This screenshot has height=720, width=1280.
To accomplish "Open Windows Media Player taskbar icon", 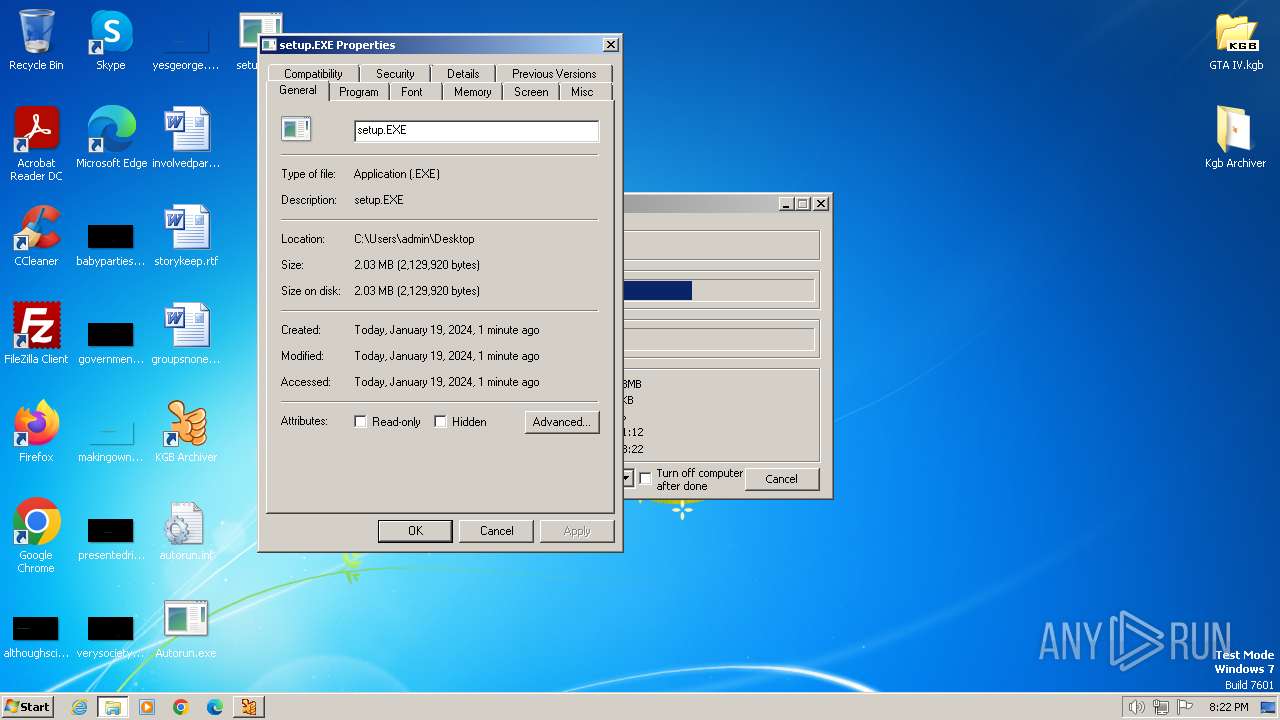I will click(147, 707).
